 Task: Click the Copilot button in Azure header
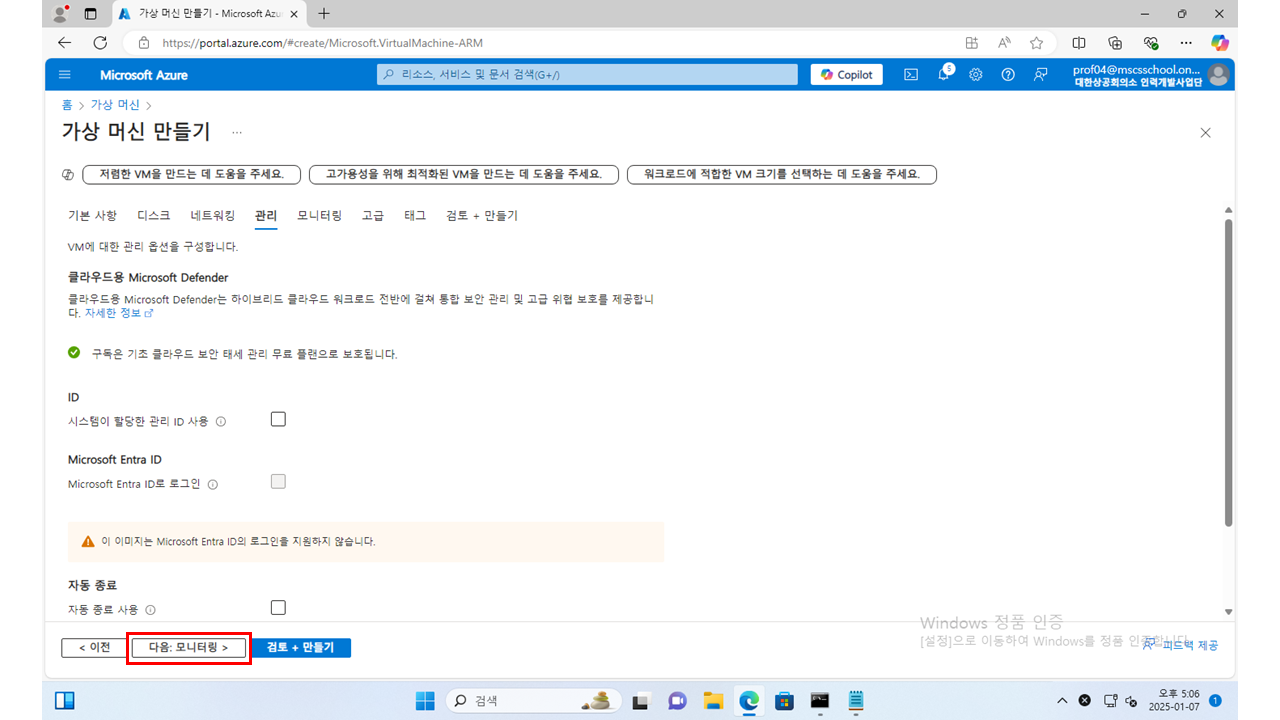847,75
